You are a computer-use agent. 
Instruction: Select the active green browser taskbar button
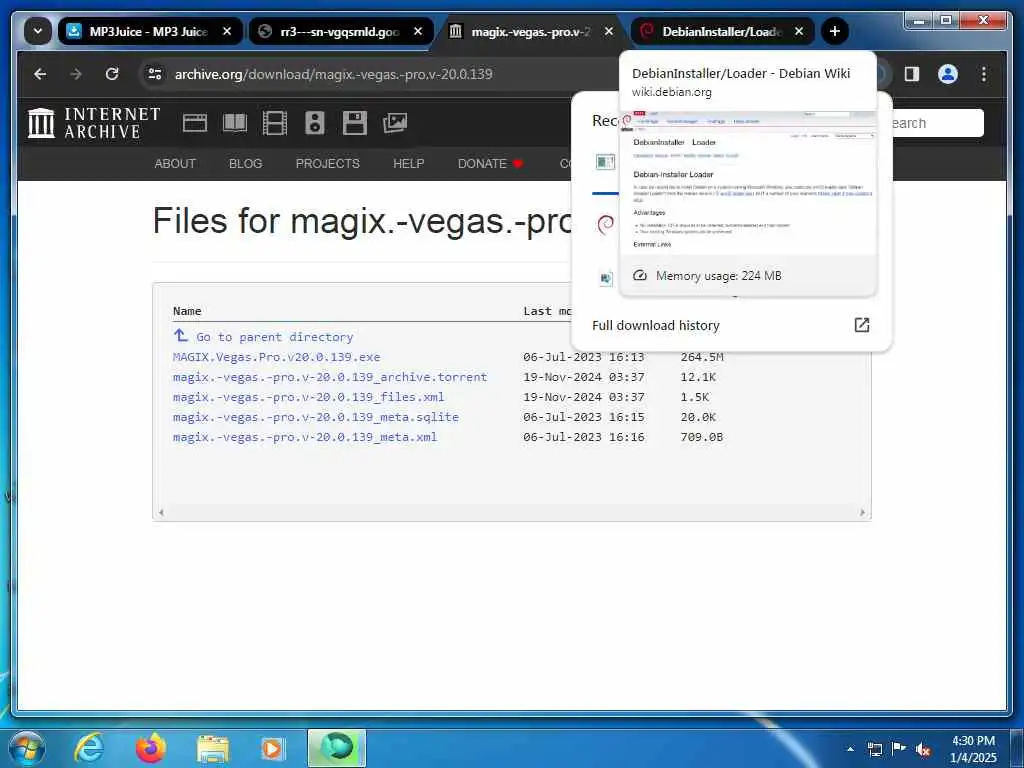337,748
